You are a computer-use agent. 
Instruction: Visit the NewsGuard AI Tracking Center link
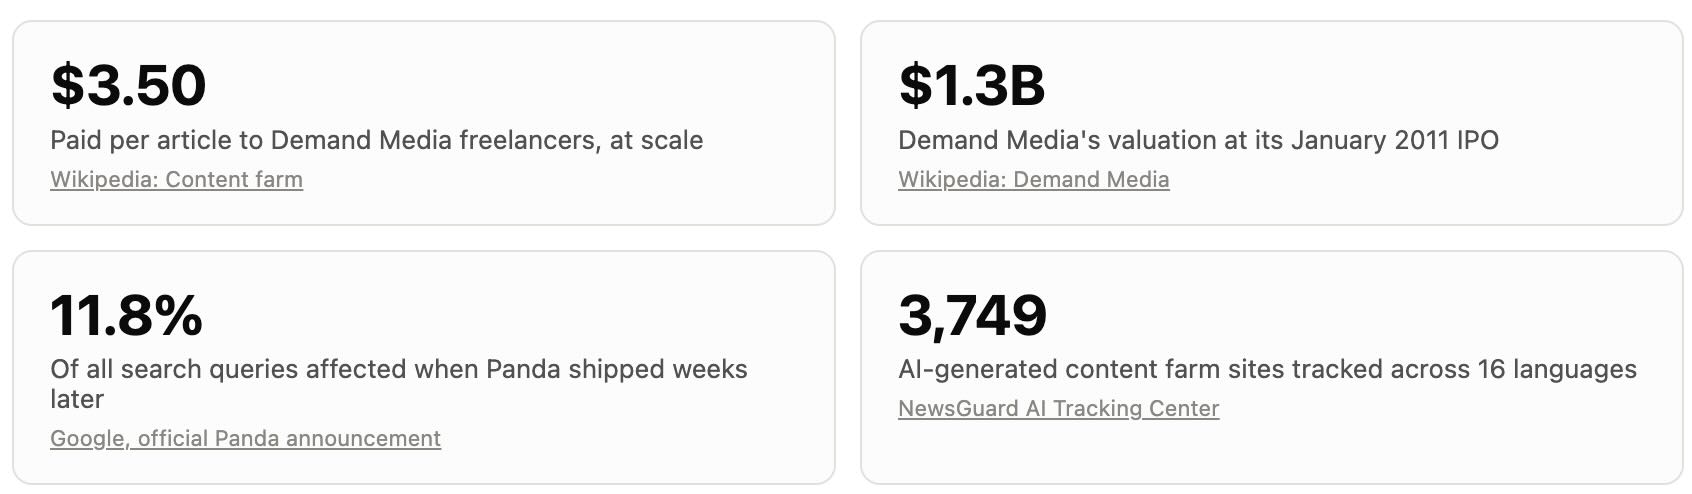click(x=1058, y=409)
